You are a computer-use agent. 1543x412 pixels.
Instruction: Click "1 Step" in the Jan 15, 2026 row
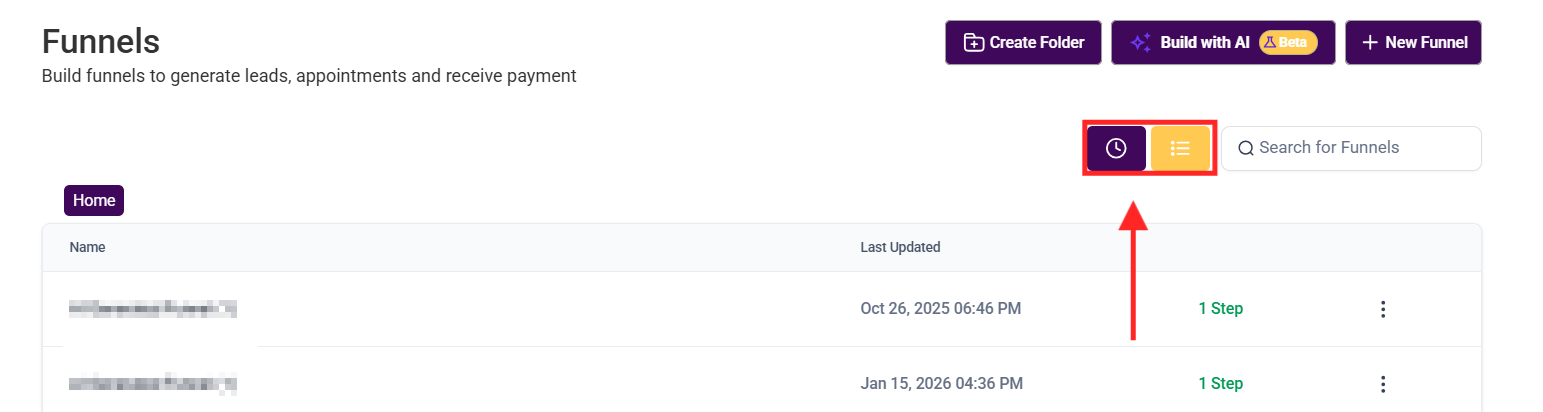(x=1220, y=384)
